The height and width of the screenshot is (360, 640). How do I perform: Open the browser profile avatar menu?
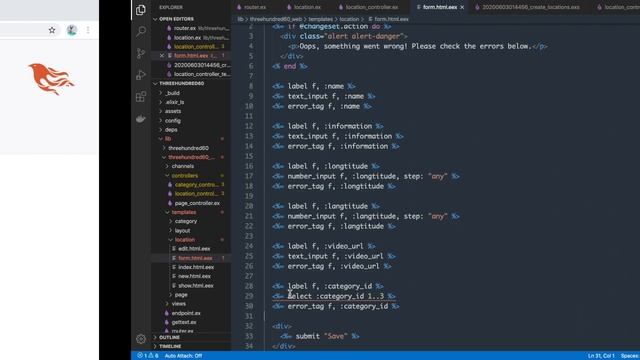pos(72,30)
